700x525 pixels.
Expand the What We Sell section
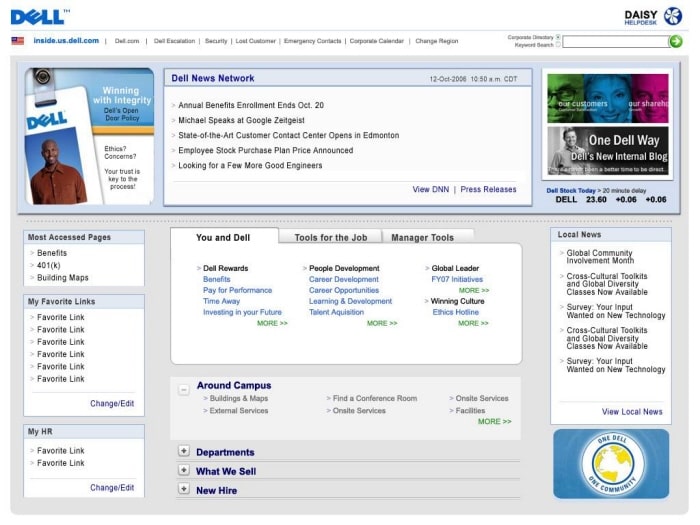pos(183,470)
